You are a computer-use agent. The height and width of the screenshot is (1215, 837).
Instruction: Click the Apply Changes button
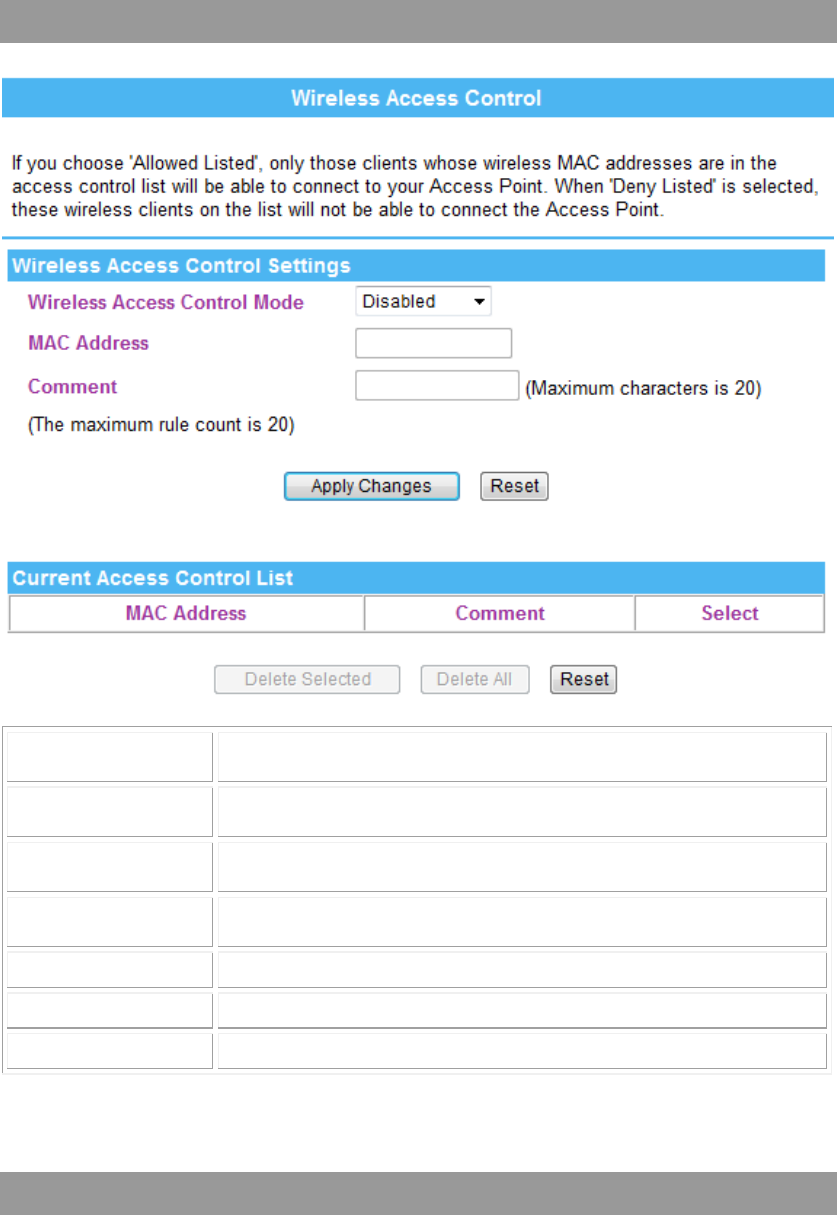click(x=372, y=486)
